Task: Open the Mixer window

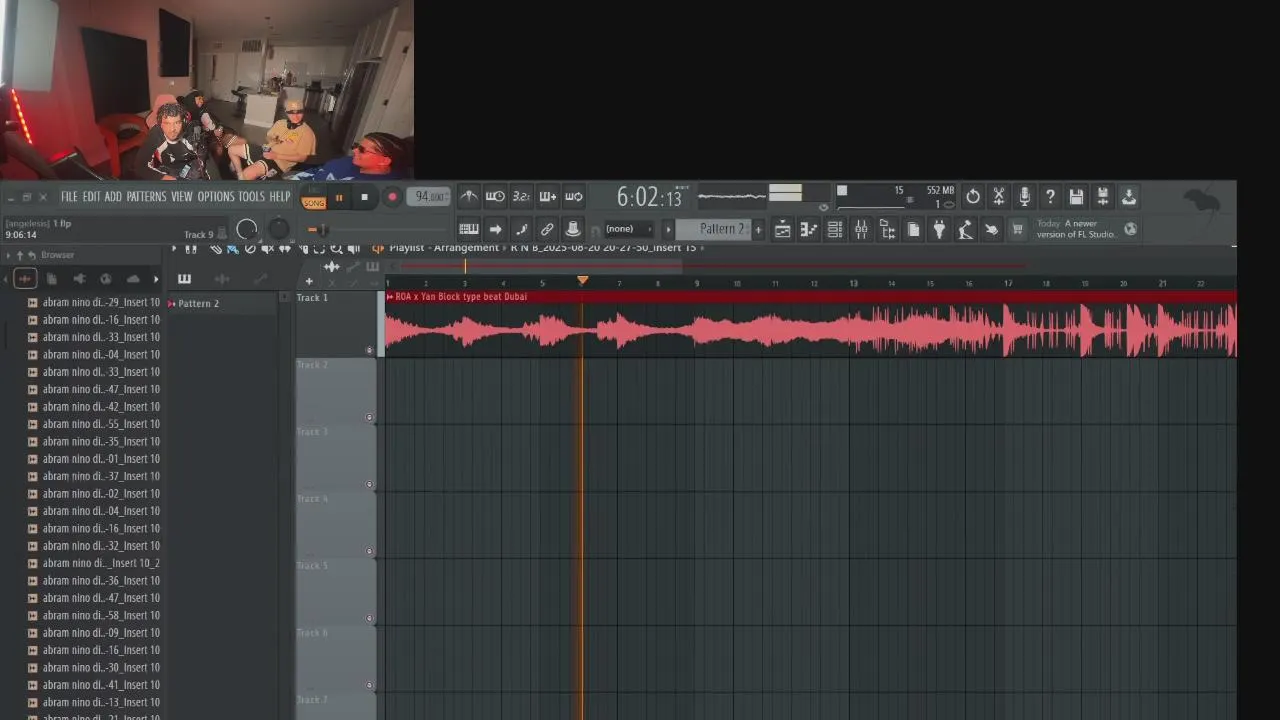Action: point(861,229)
